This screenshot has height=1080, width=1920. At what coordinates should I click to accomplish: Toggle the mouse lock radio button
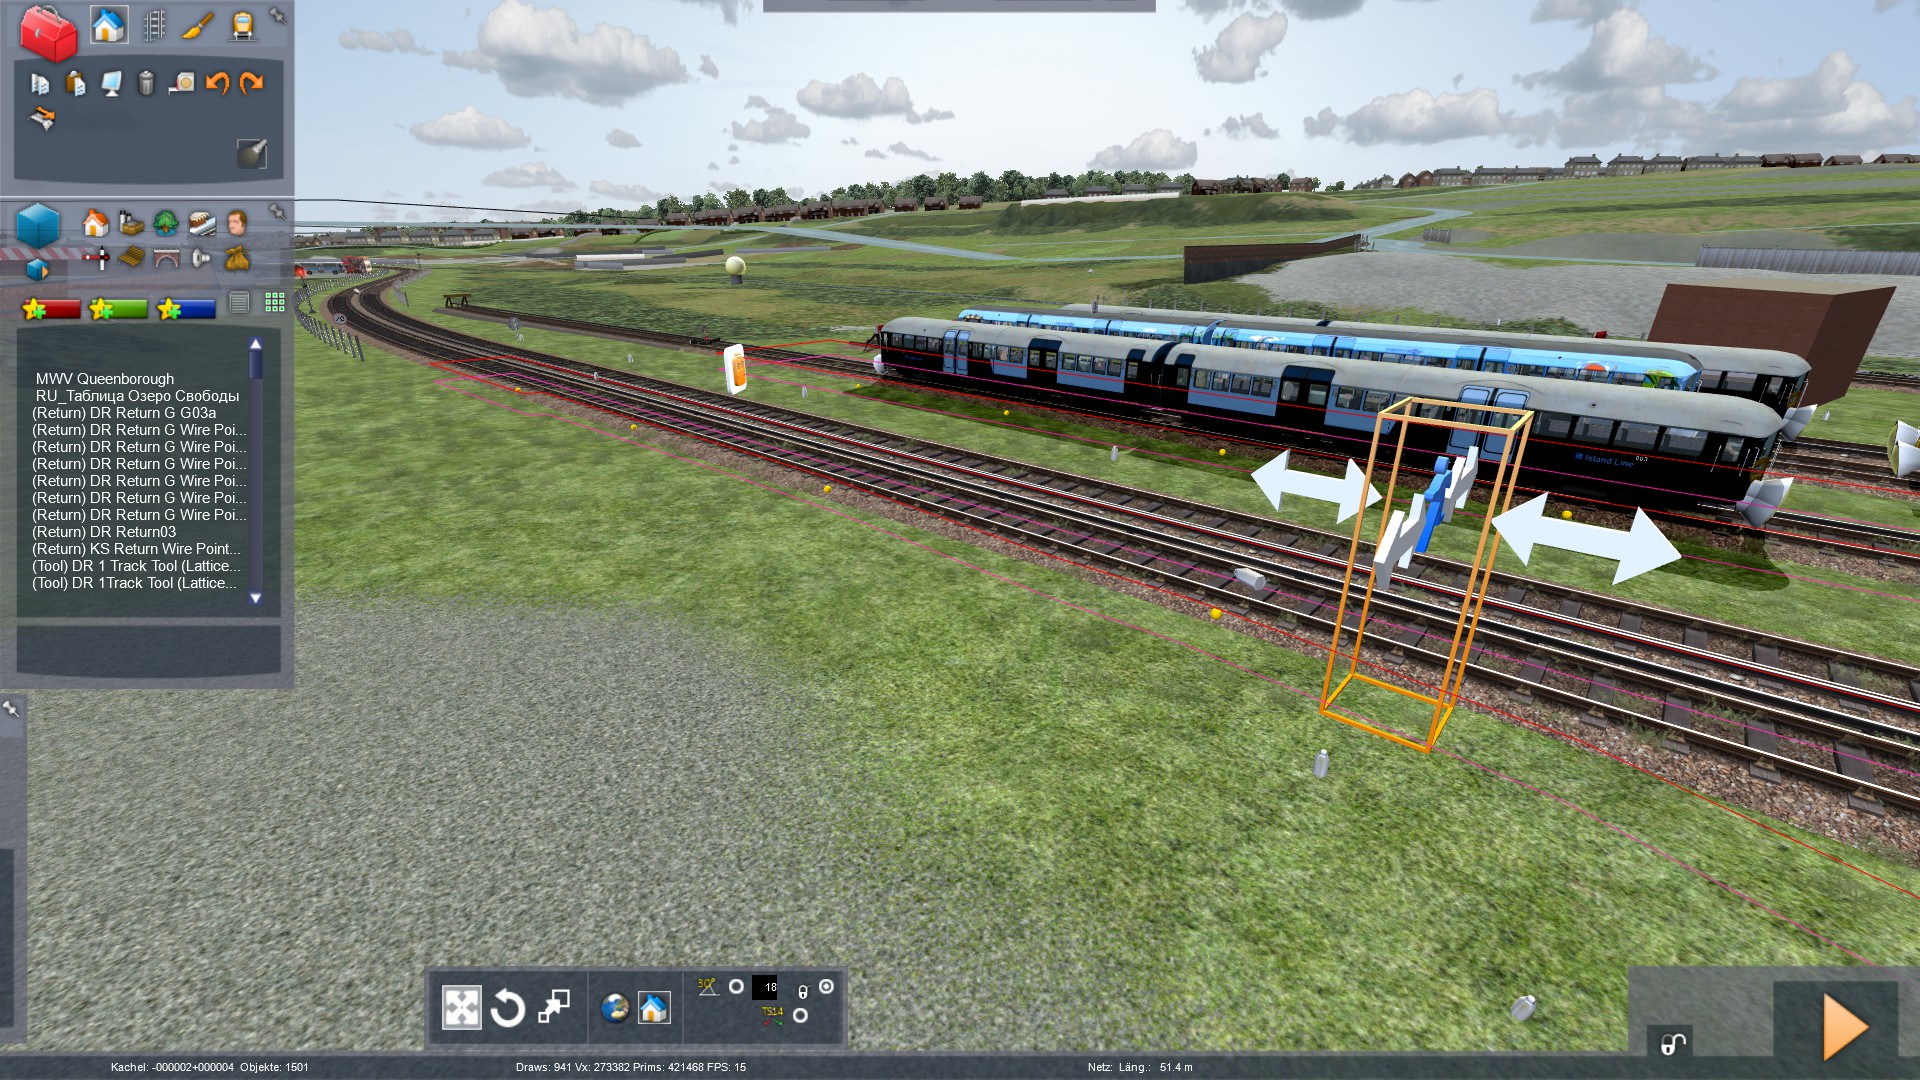click(x=826, y=987)
